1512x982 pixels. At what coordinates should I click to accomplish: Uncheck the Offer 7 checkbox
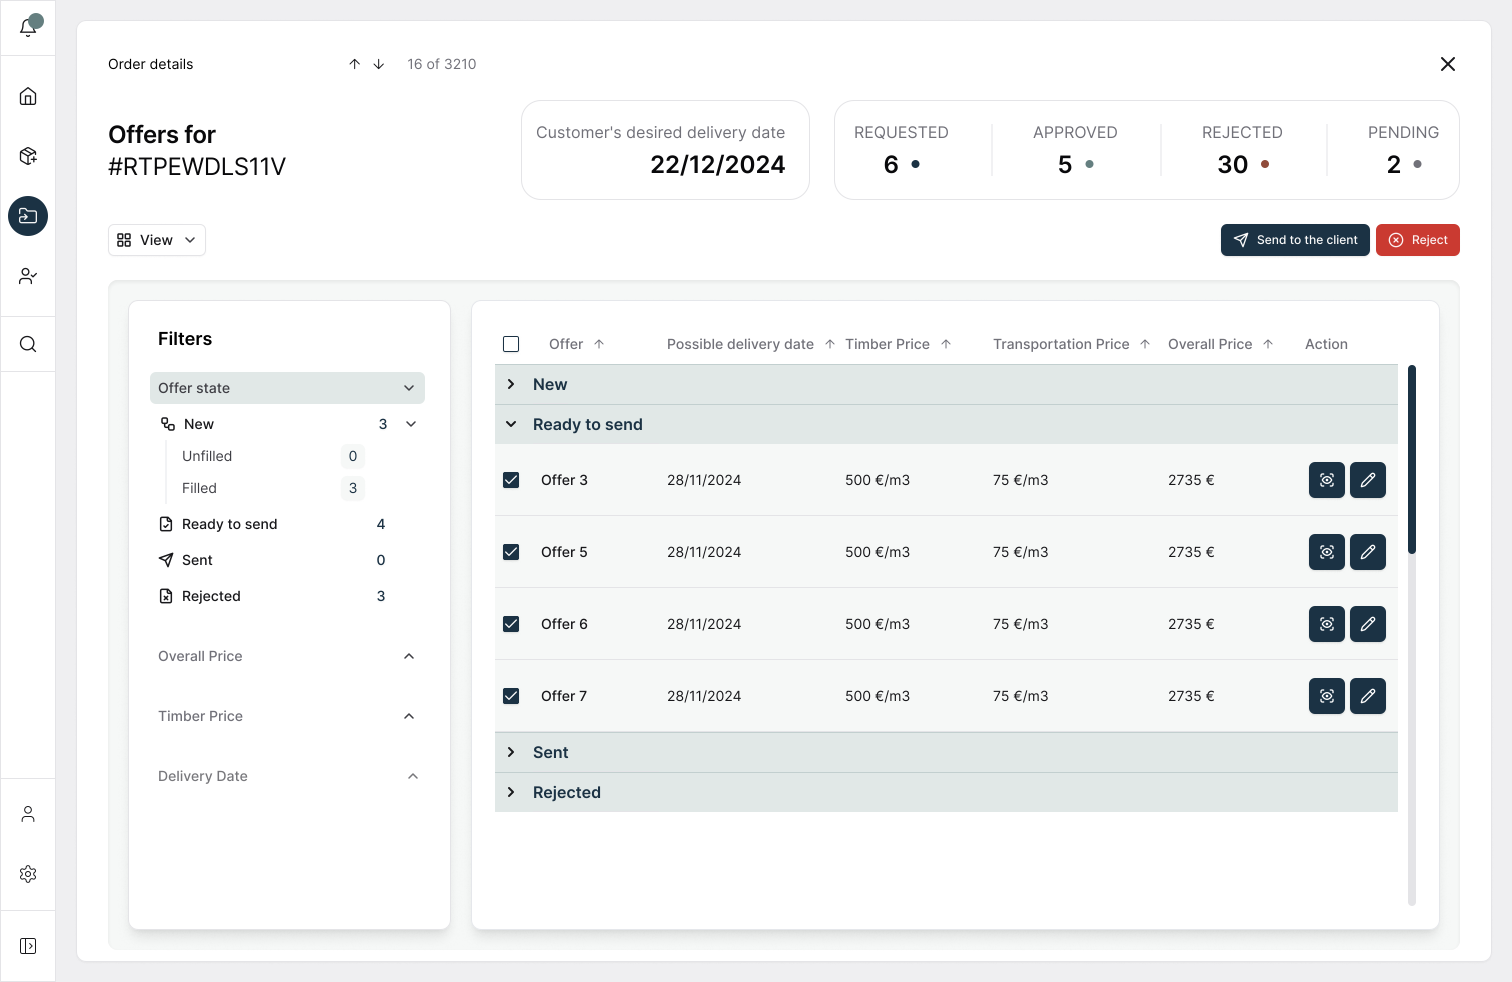(511, 696)
